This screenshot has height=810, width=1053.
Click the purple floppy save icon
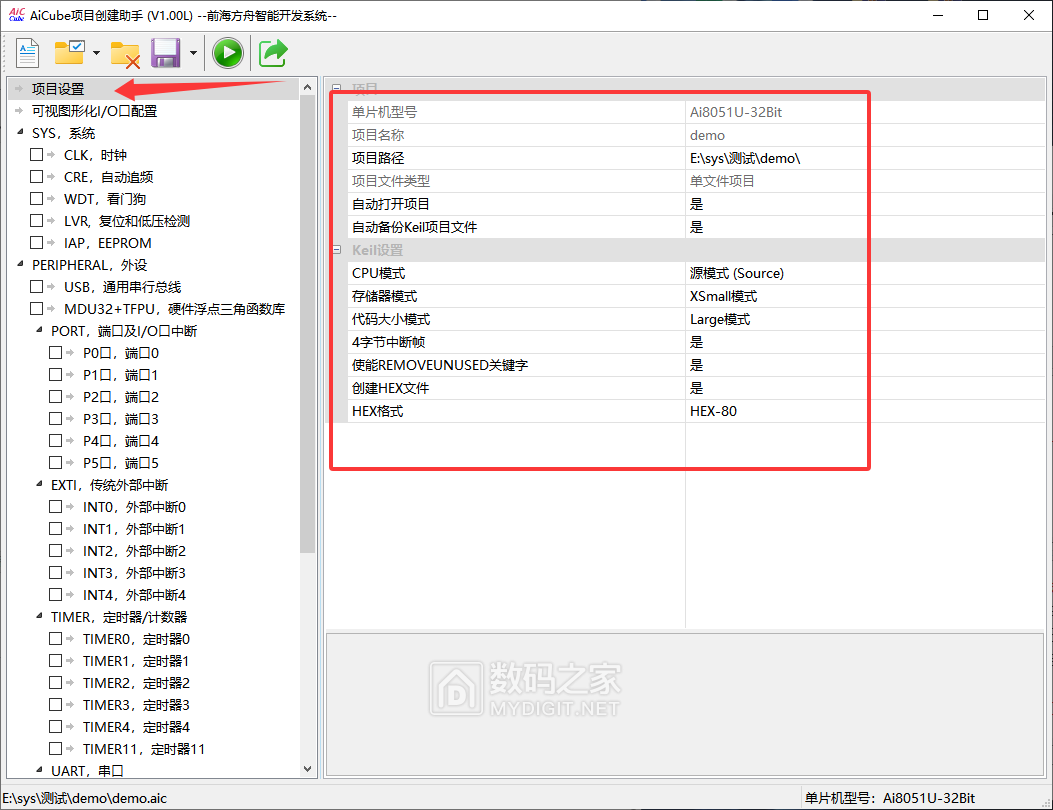pyautogui.click(x=165, y=52)
